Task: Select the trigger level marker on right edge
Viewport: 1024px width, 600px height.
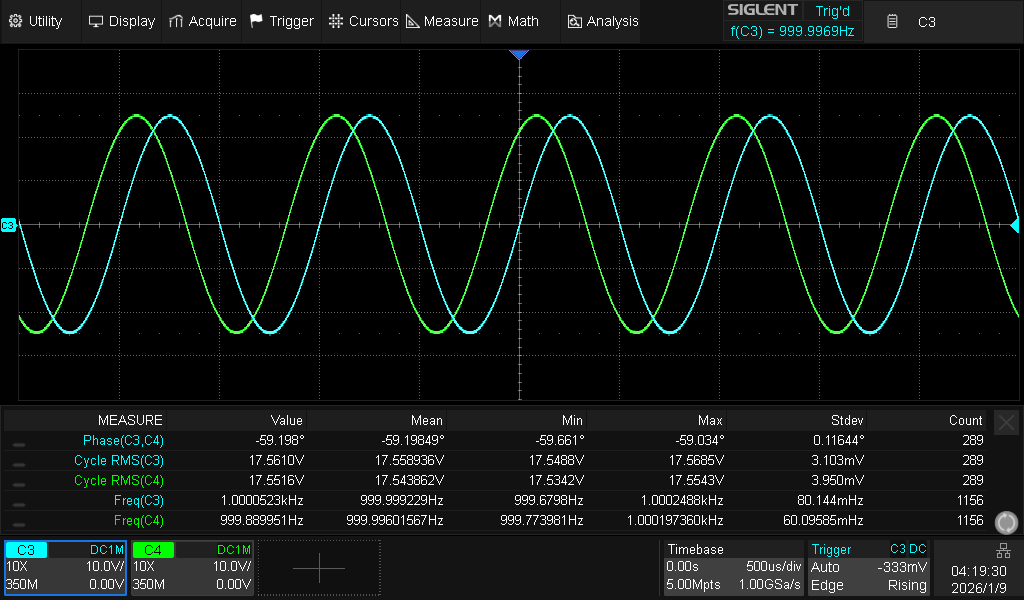Action: click(1016, 226)
